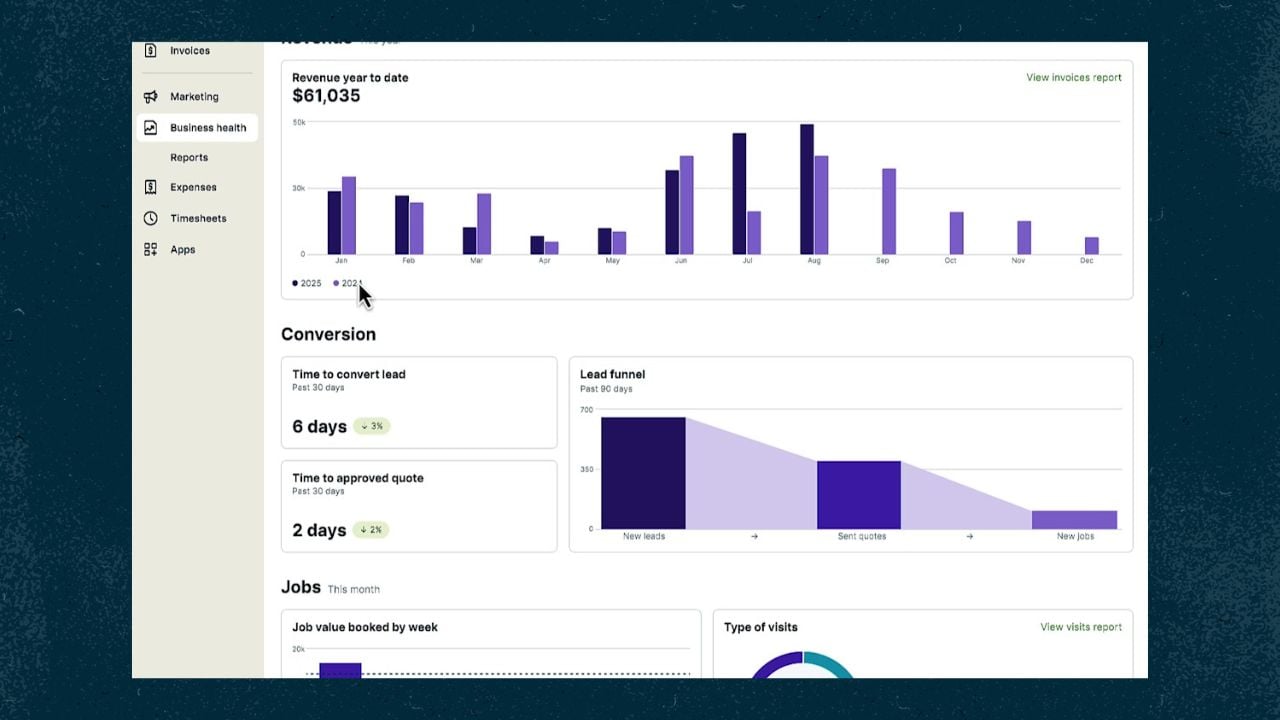This screenshot has width=1280, height=720.
Task: Select the Sent quotes funnel bar
Action: 859,495
